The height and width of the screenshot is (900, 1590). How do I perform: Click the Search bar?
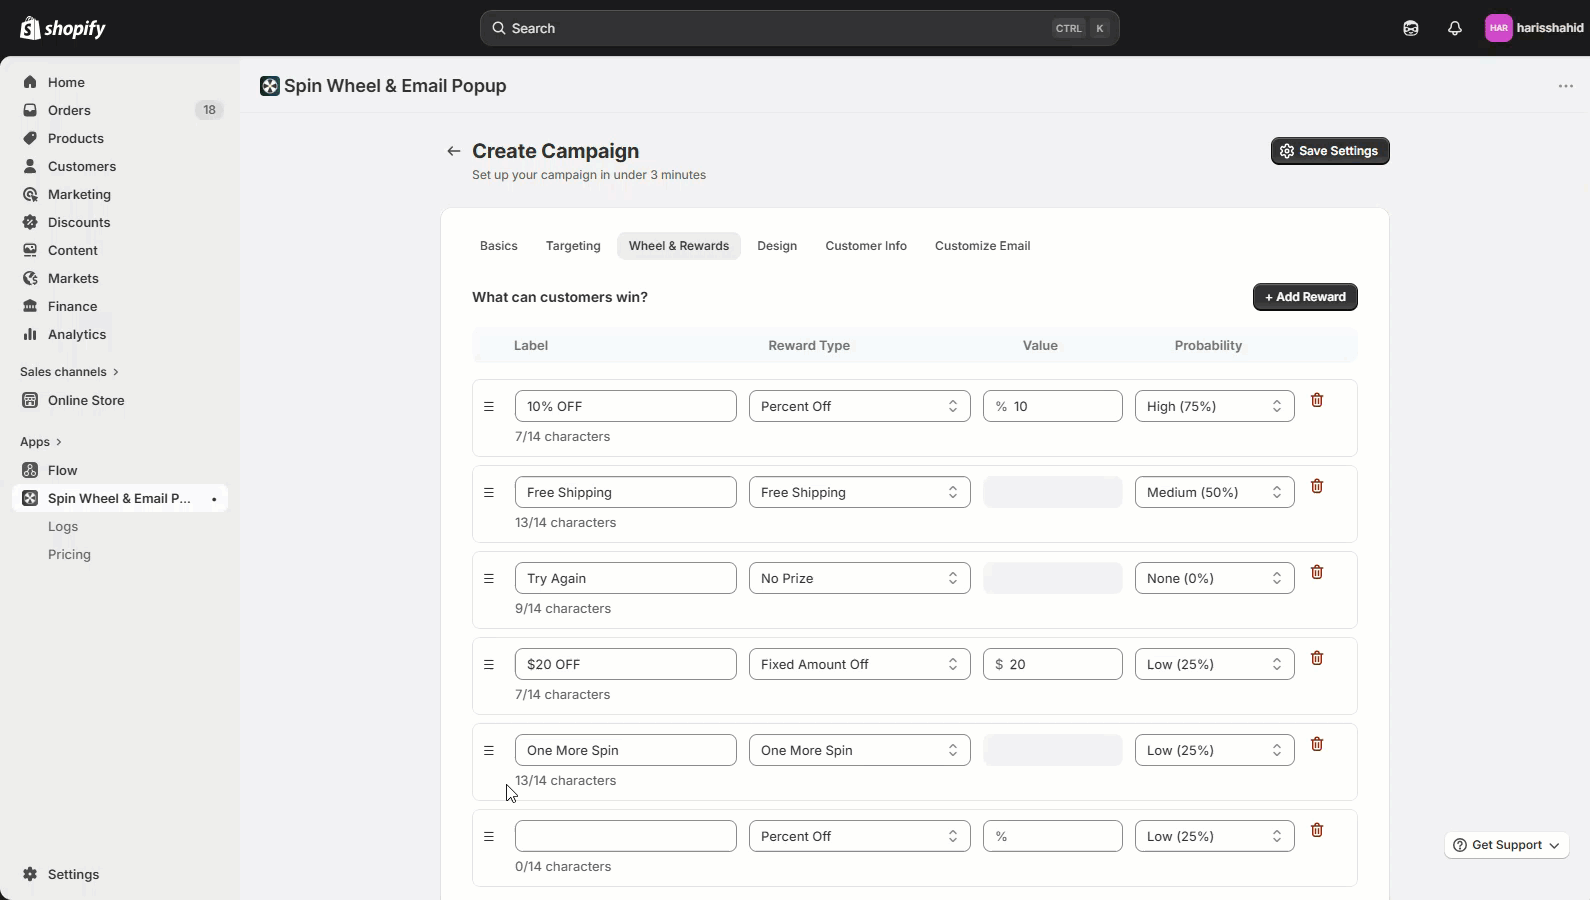click(x=799, y=28)
